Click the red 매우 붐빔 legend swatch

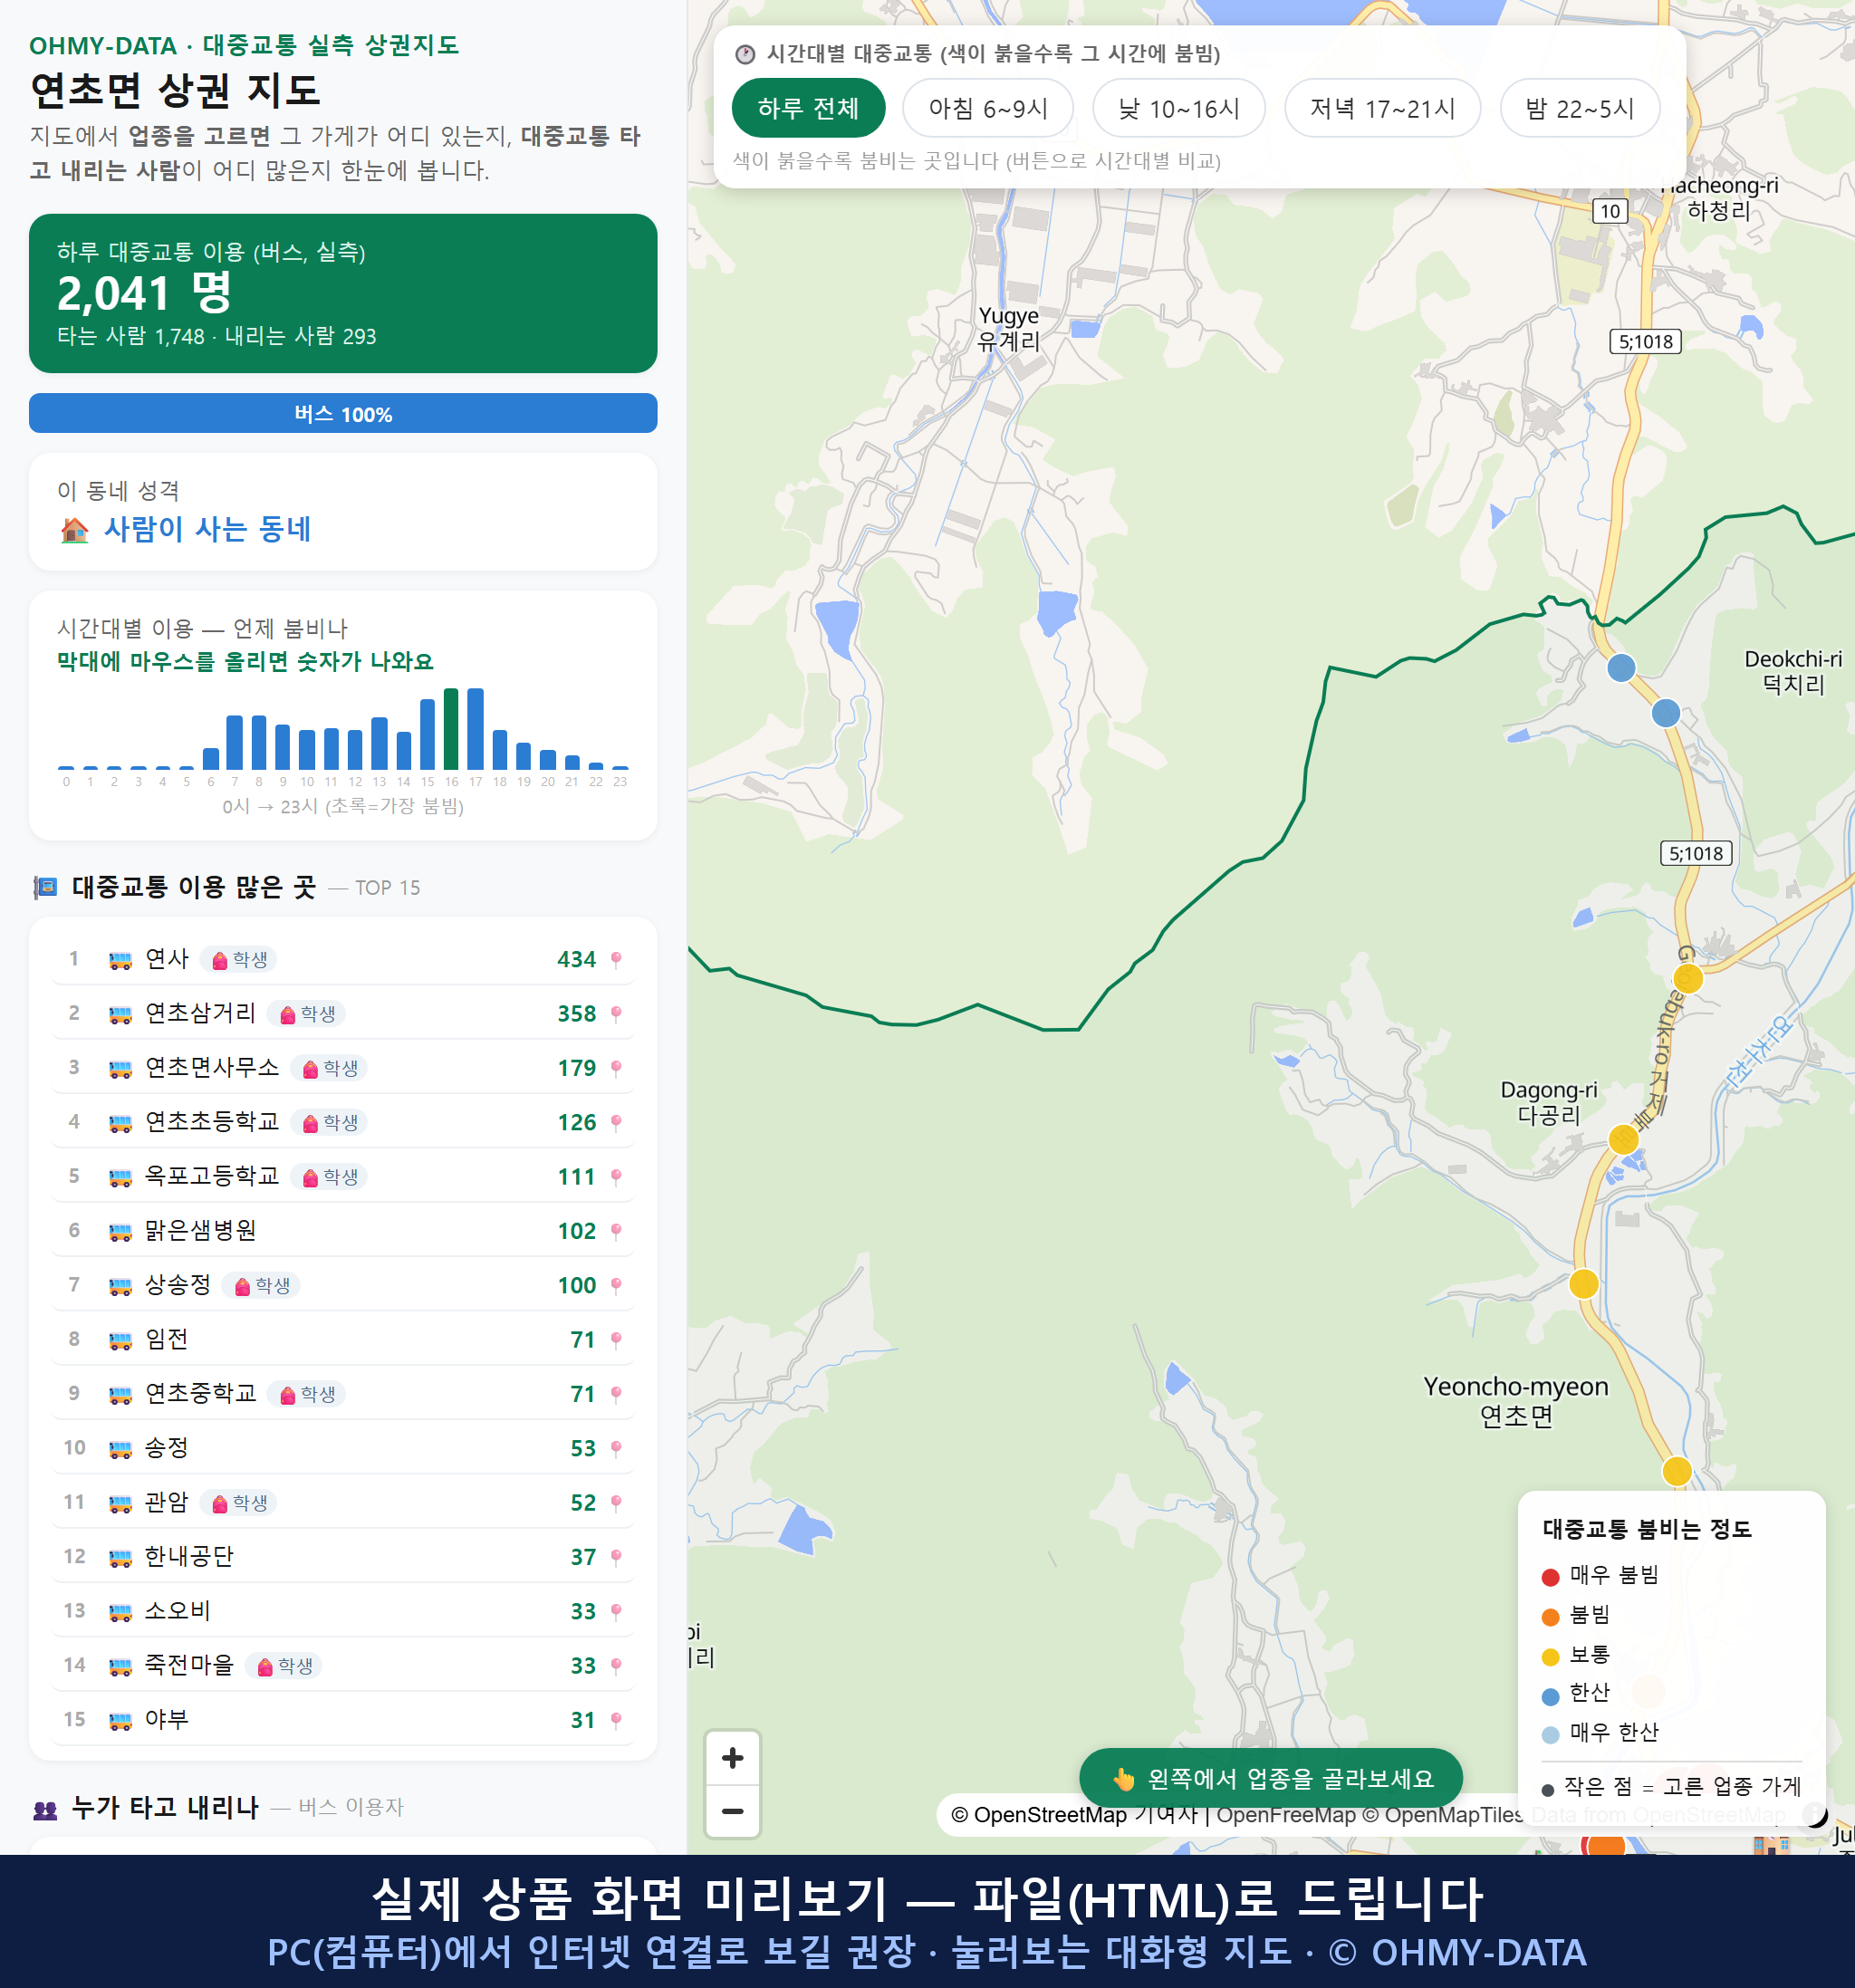click(1551, 1577)
